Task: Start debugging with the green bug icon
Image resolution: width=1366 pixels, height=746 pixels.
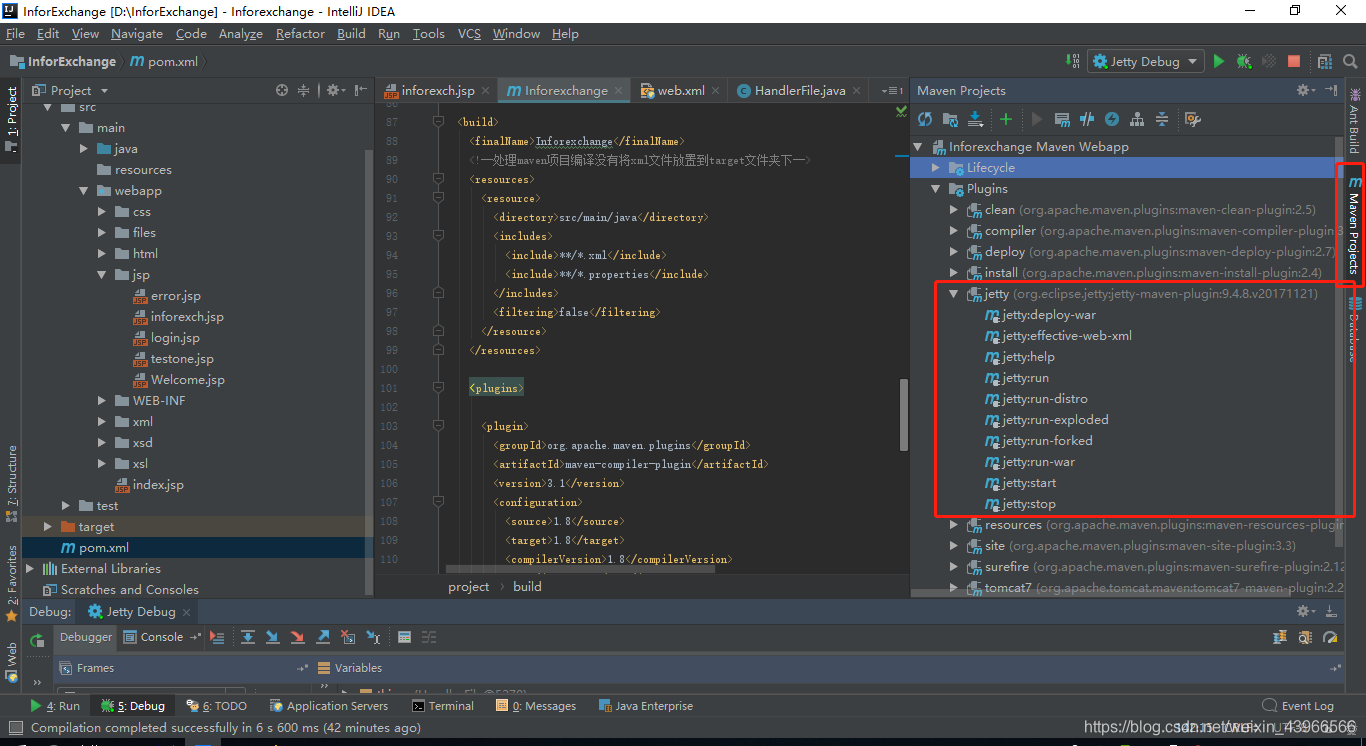Action: (x=1244, y=61)
